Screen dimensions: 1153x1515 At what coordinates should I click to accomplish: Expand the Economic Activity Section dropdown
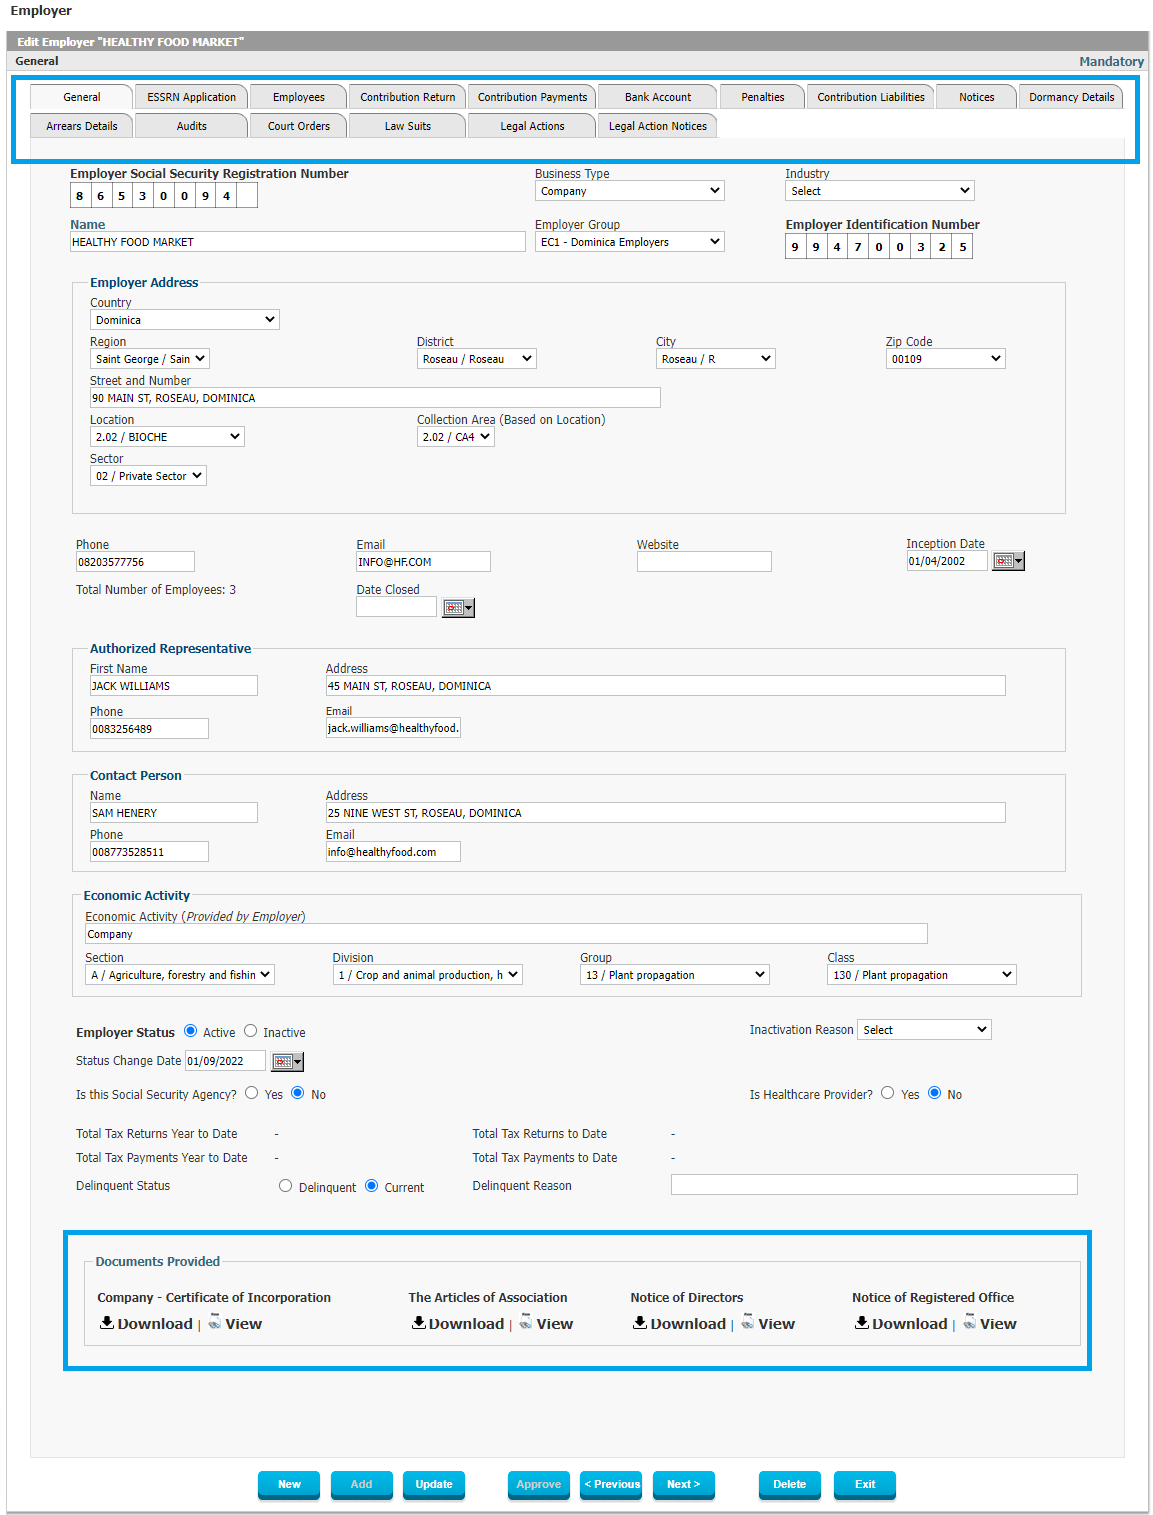180,975
